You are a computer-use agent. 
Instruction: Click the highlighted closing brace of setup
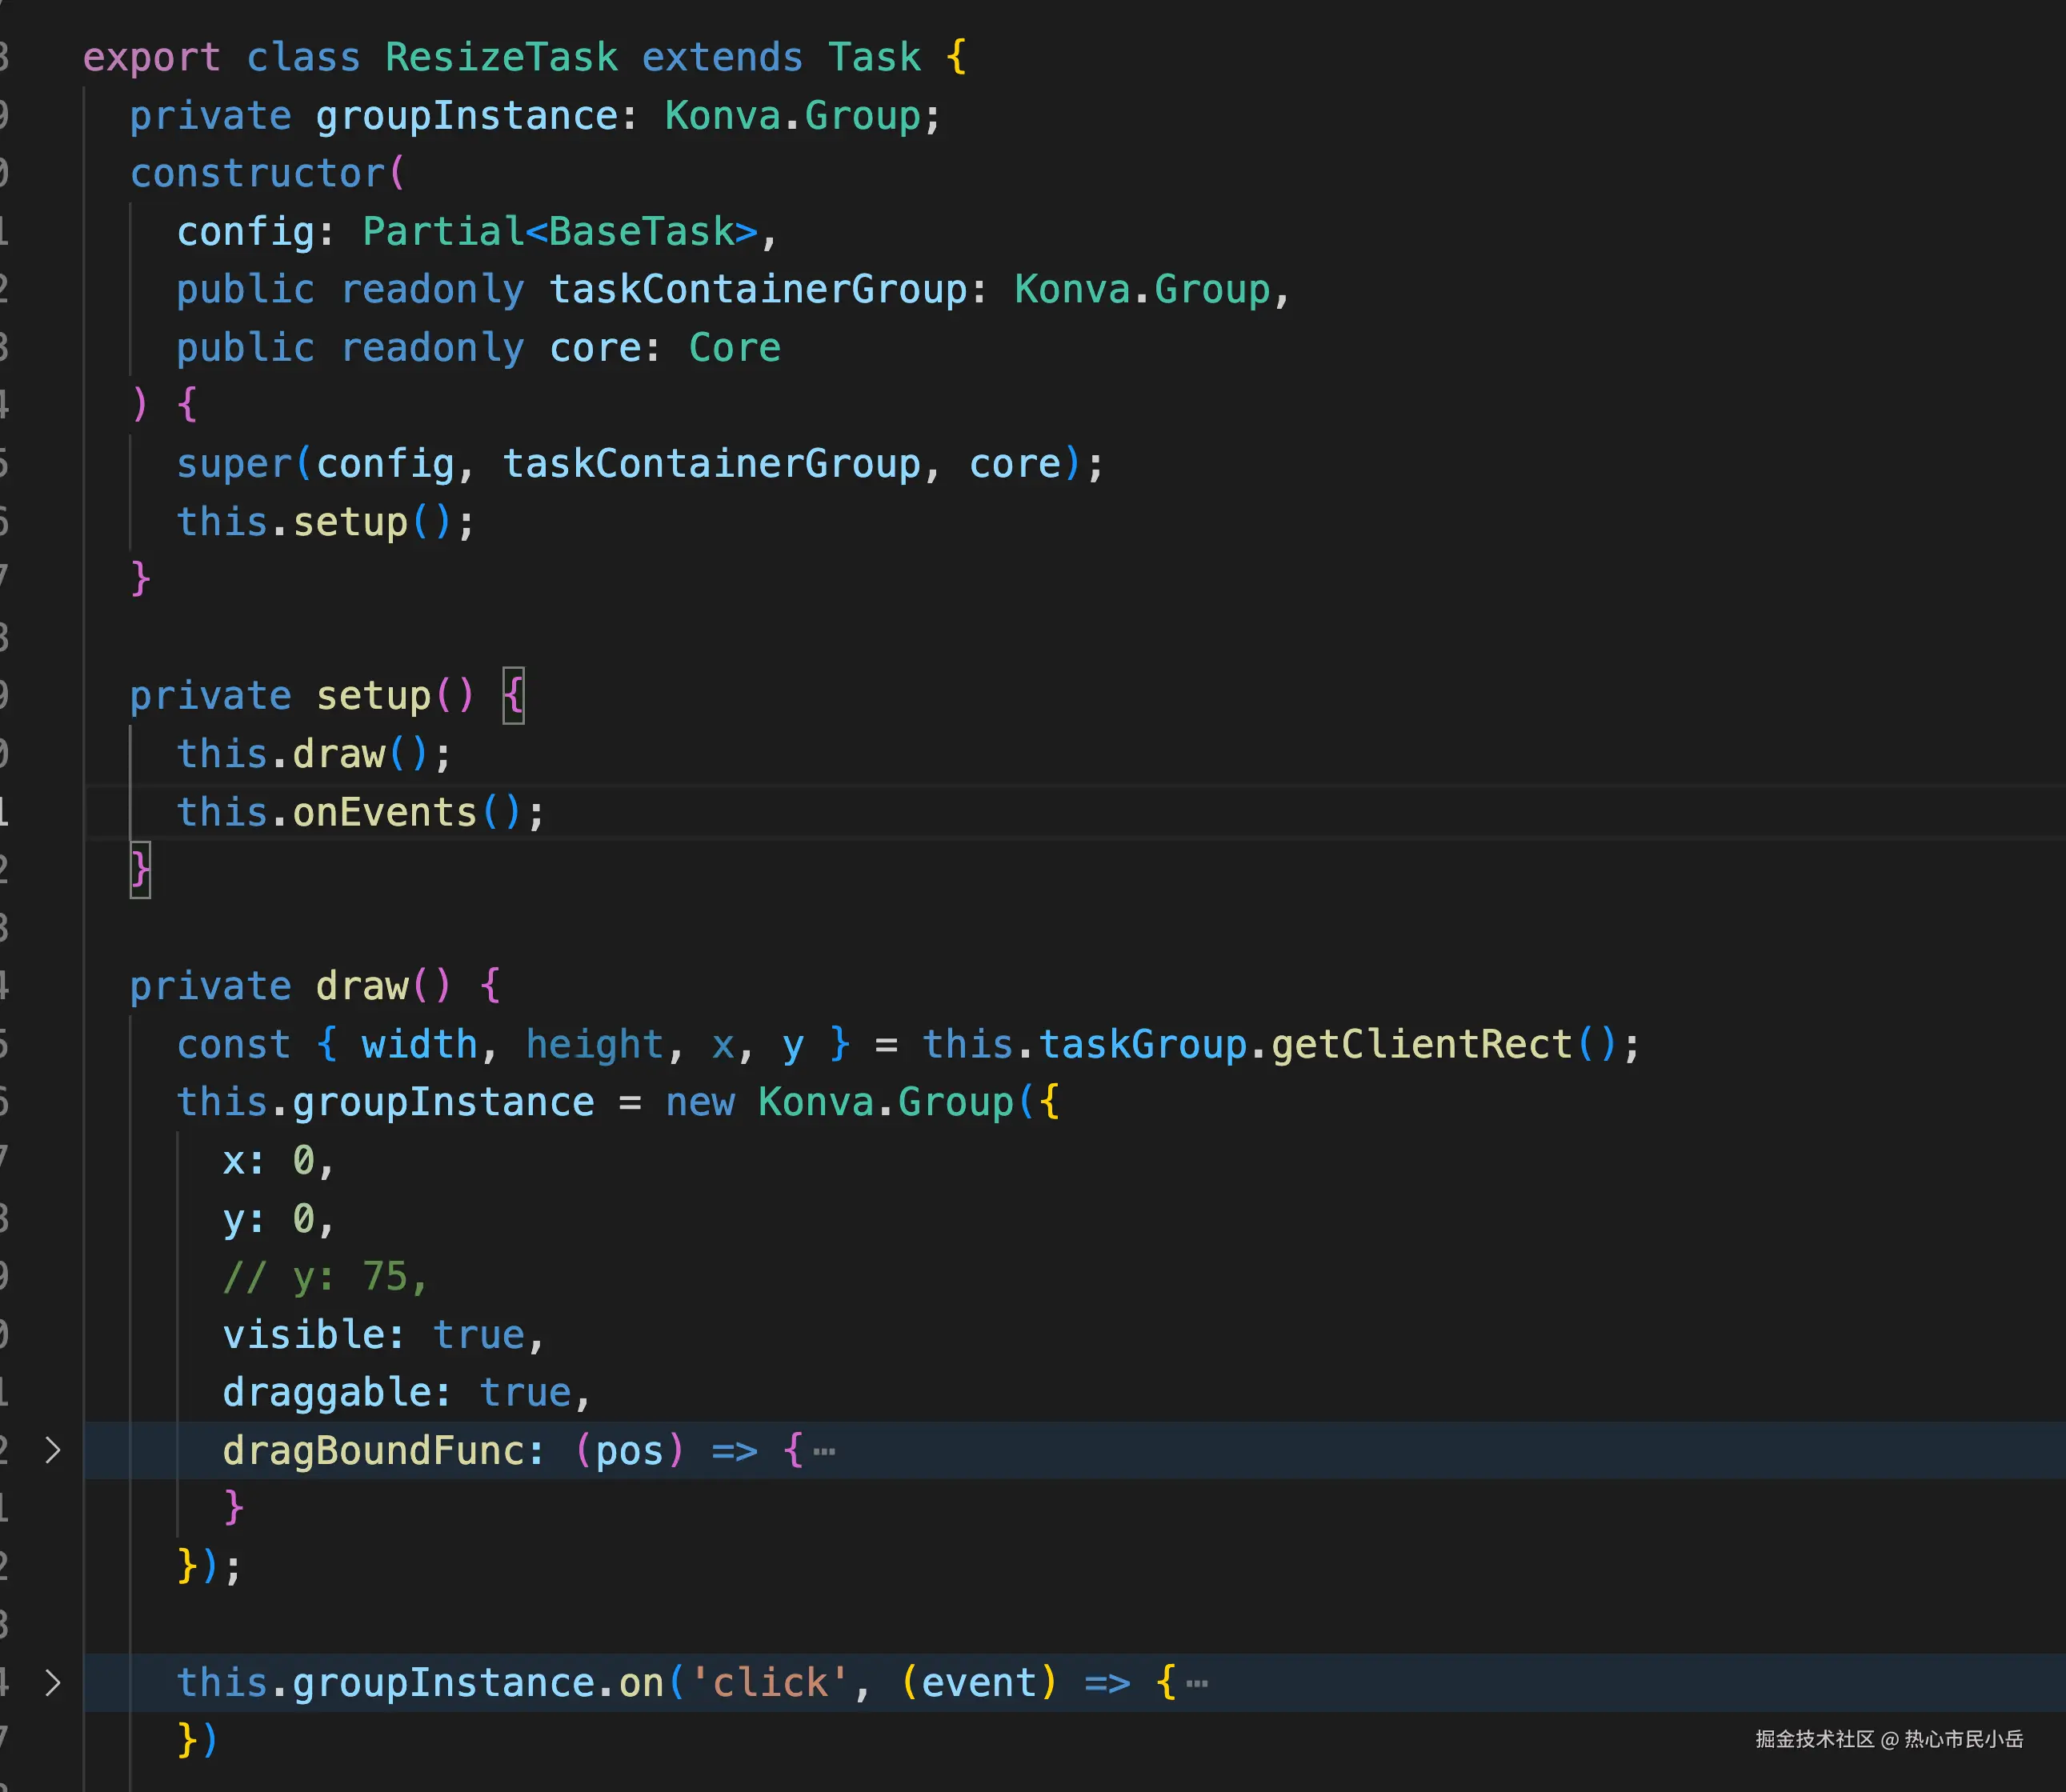(140, 869)
